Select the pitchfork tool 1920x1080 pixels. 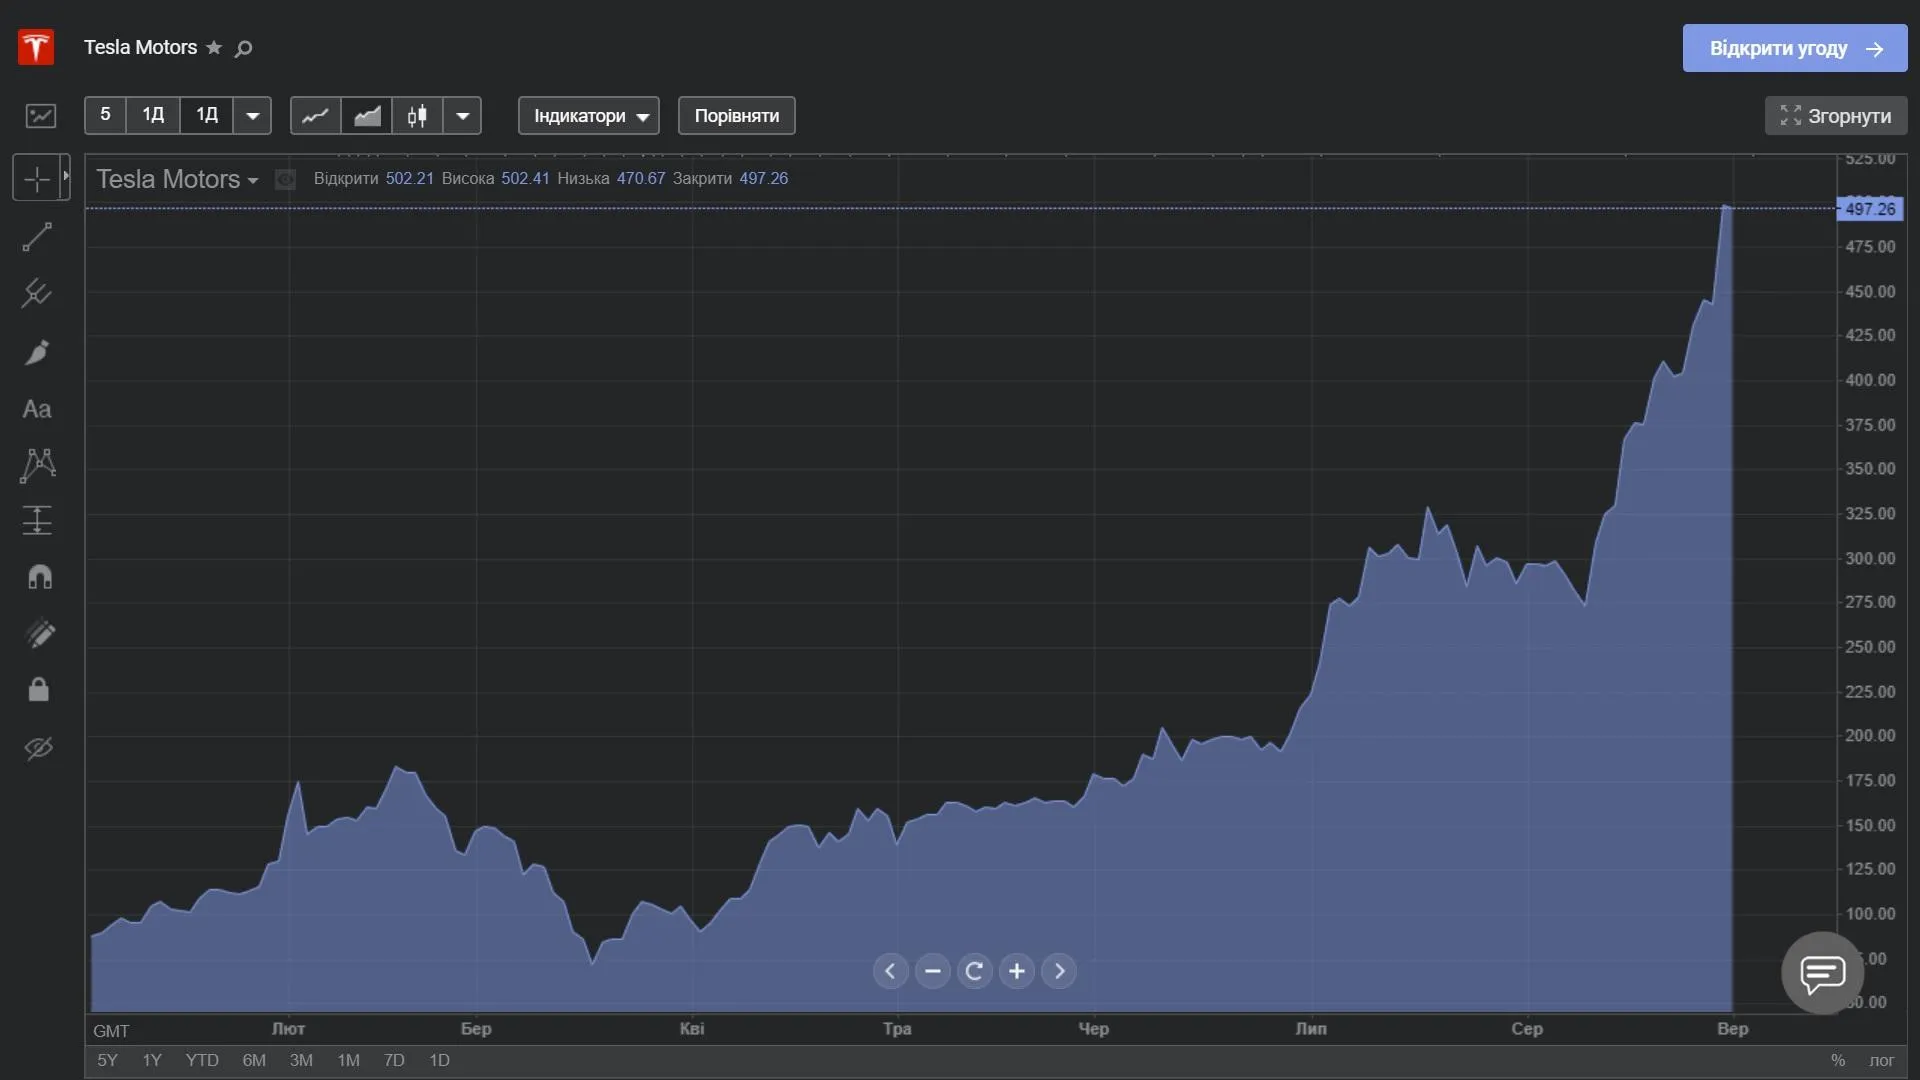37,293
